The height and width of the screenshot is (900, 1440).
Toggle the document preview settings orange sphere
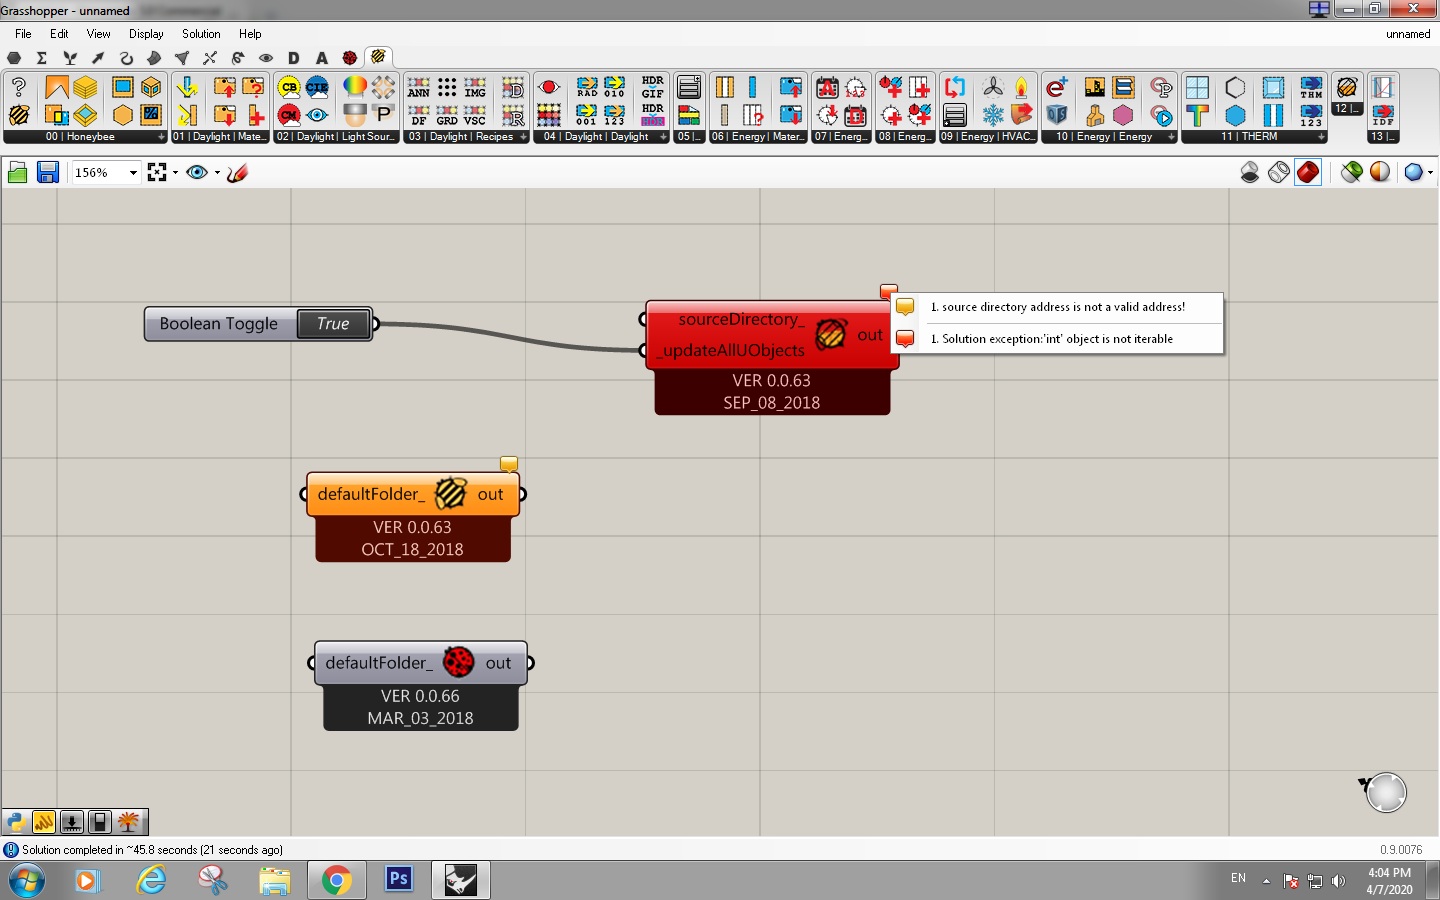coord(1380,172)
